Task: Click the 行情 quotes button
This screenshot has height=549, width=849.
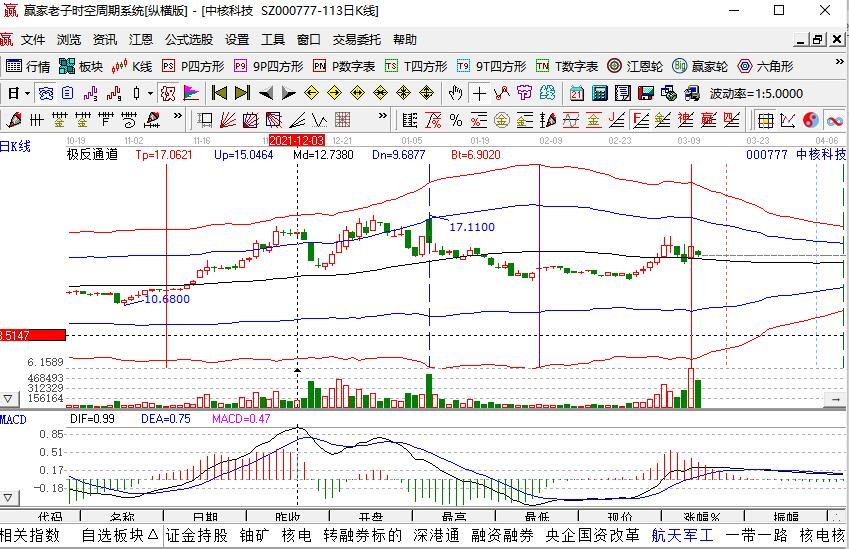Action: (x=29, y=66)
